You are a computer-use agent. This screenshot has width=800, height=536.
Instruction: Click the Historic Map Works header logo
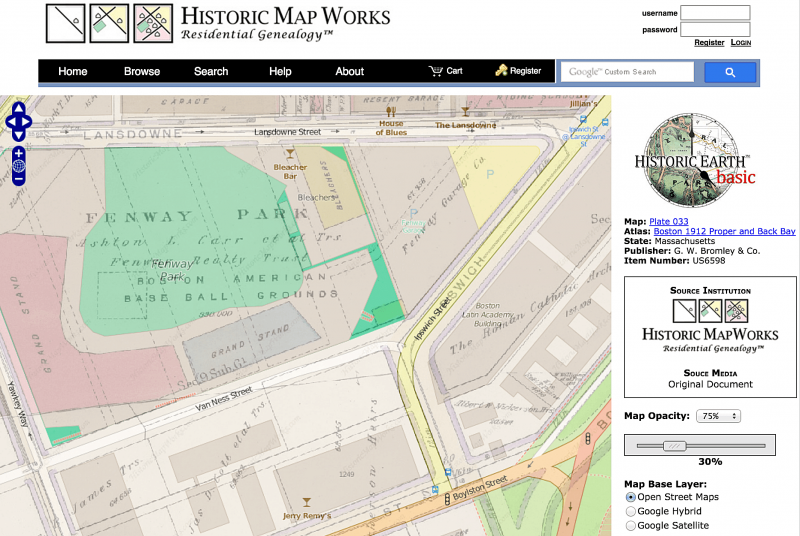click(218, 23)
